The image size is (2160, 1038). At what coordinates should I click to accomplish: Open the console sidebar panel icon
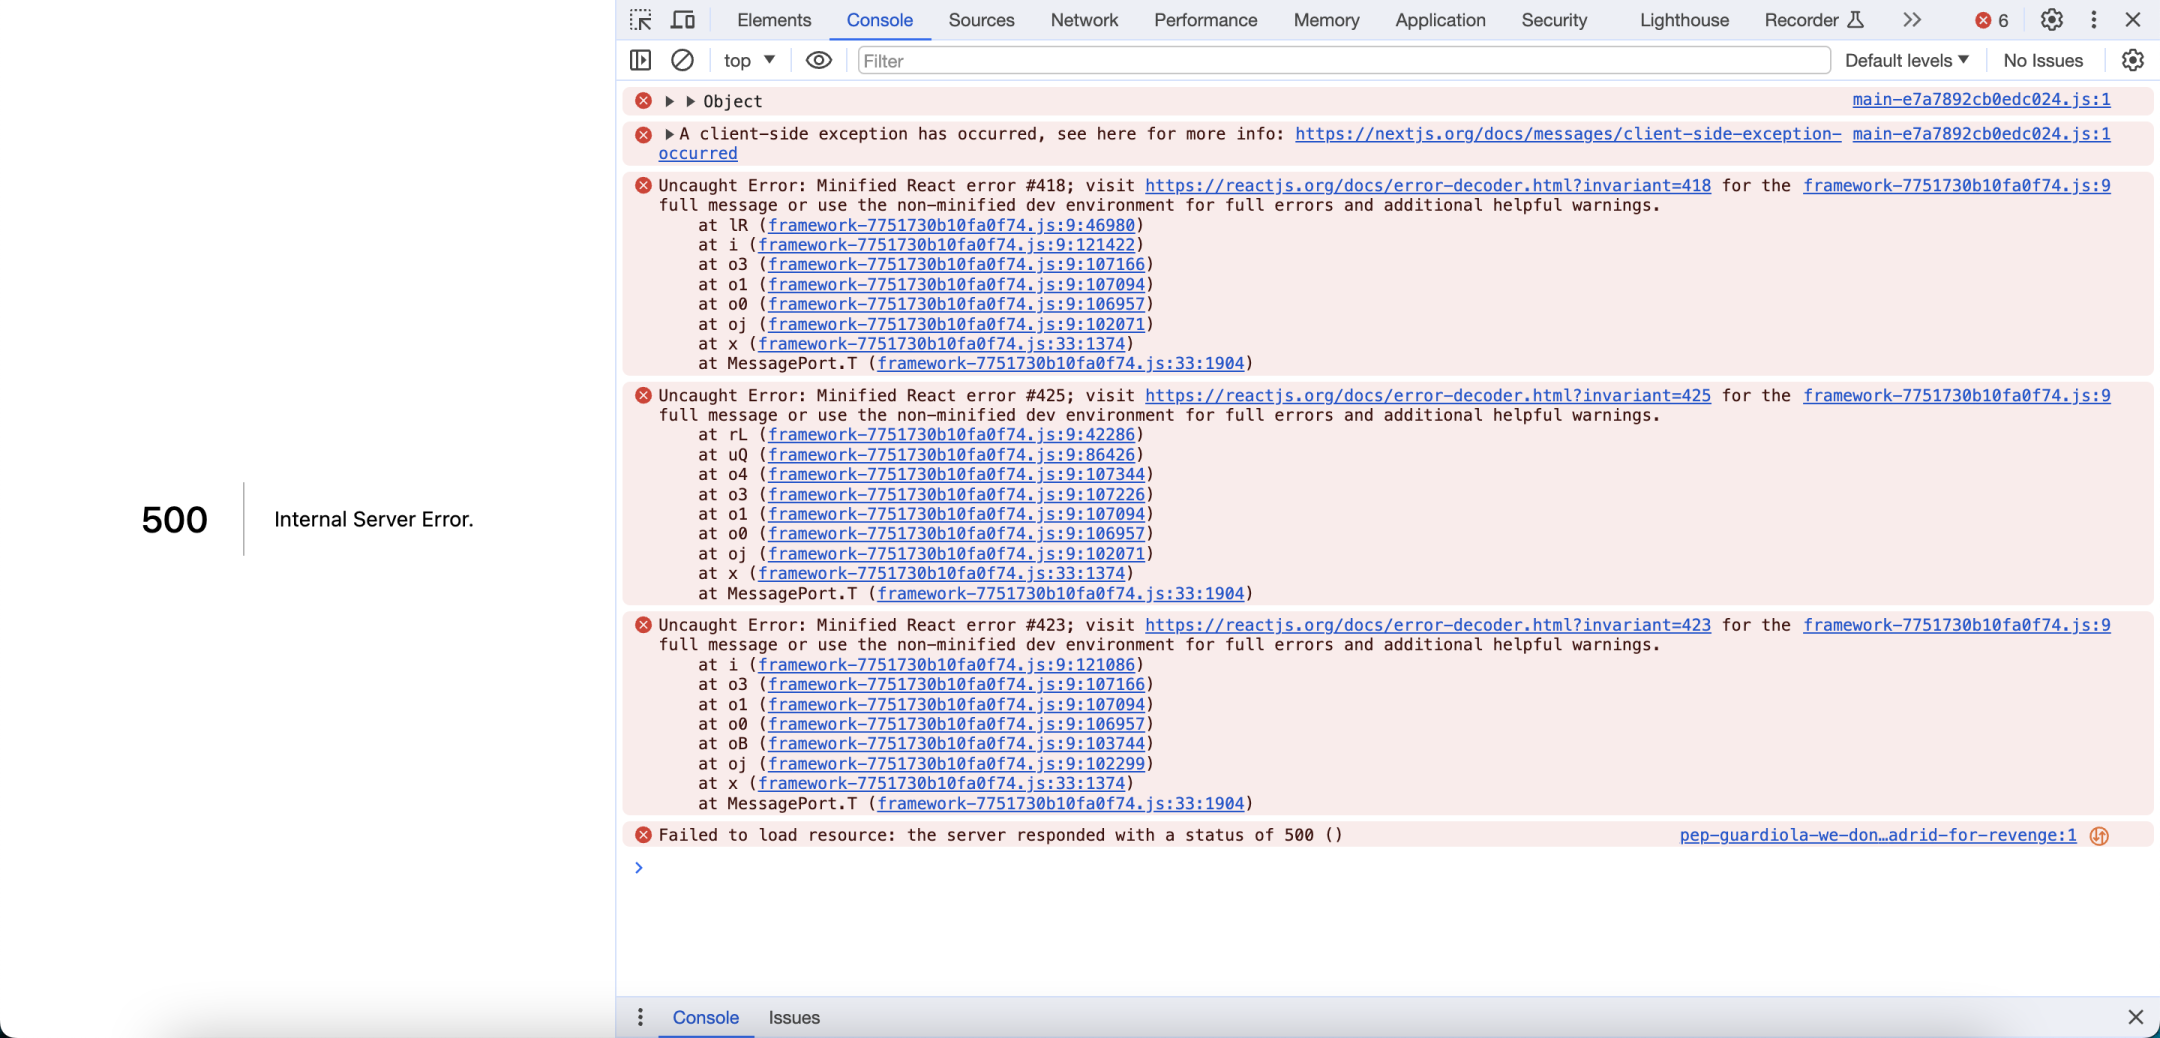coord(641,60)
